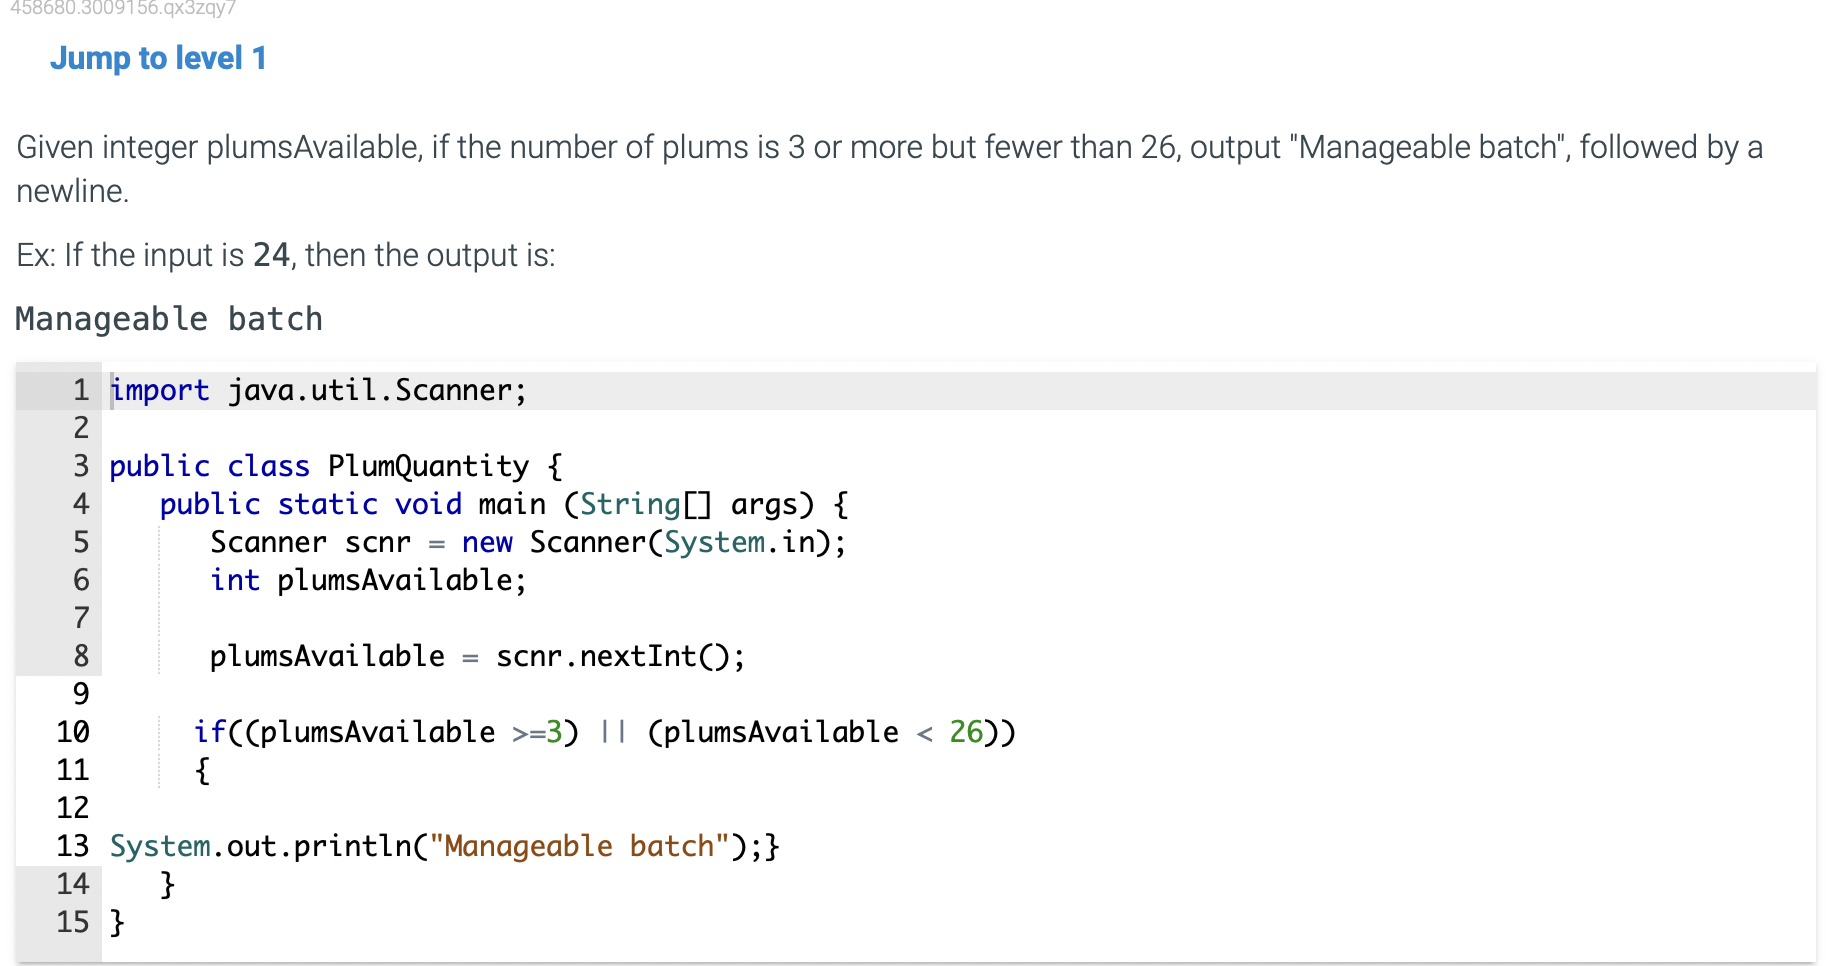Select the plumsAvailable variable on line 6
Viewport: 1844px width, 966px height.
[x=399, y=580]
